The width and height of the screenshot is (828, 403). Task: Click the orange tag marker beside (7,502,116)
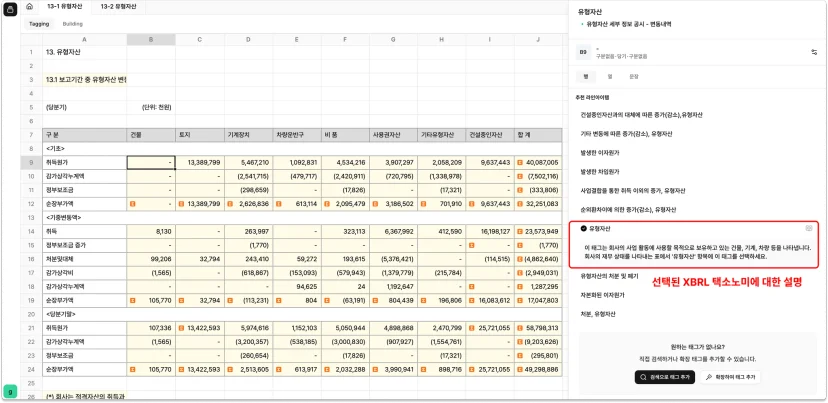521,176
